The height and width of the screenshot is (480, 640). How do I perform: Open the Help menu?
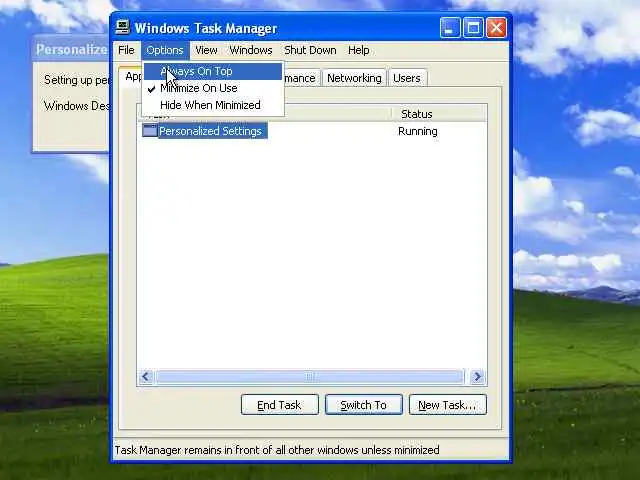click(358, 50)
